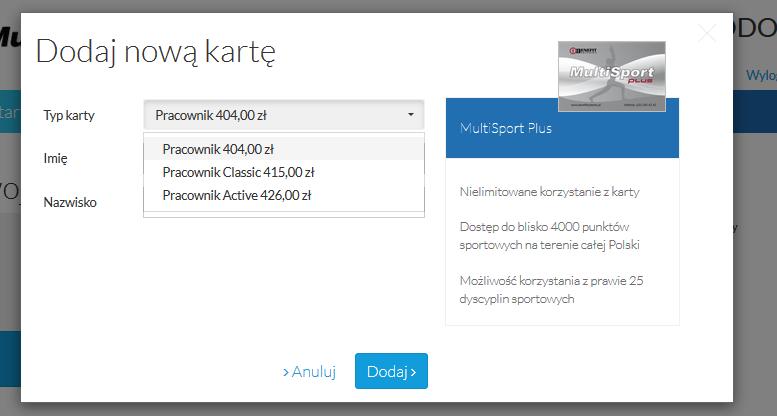Viewport: 777px width, 416px height.
Task: Cancel with the Anuluj link
Action: (x=309, y=371)
